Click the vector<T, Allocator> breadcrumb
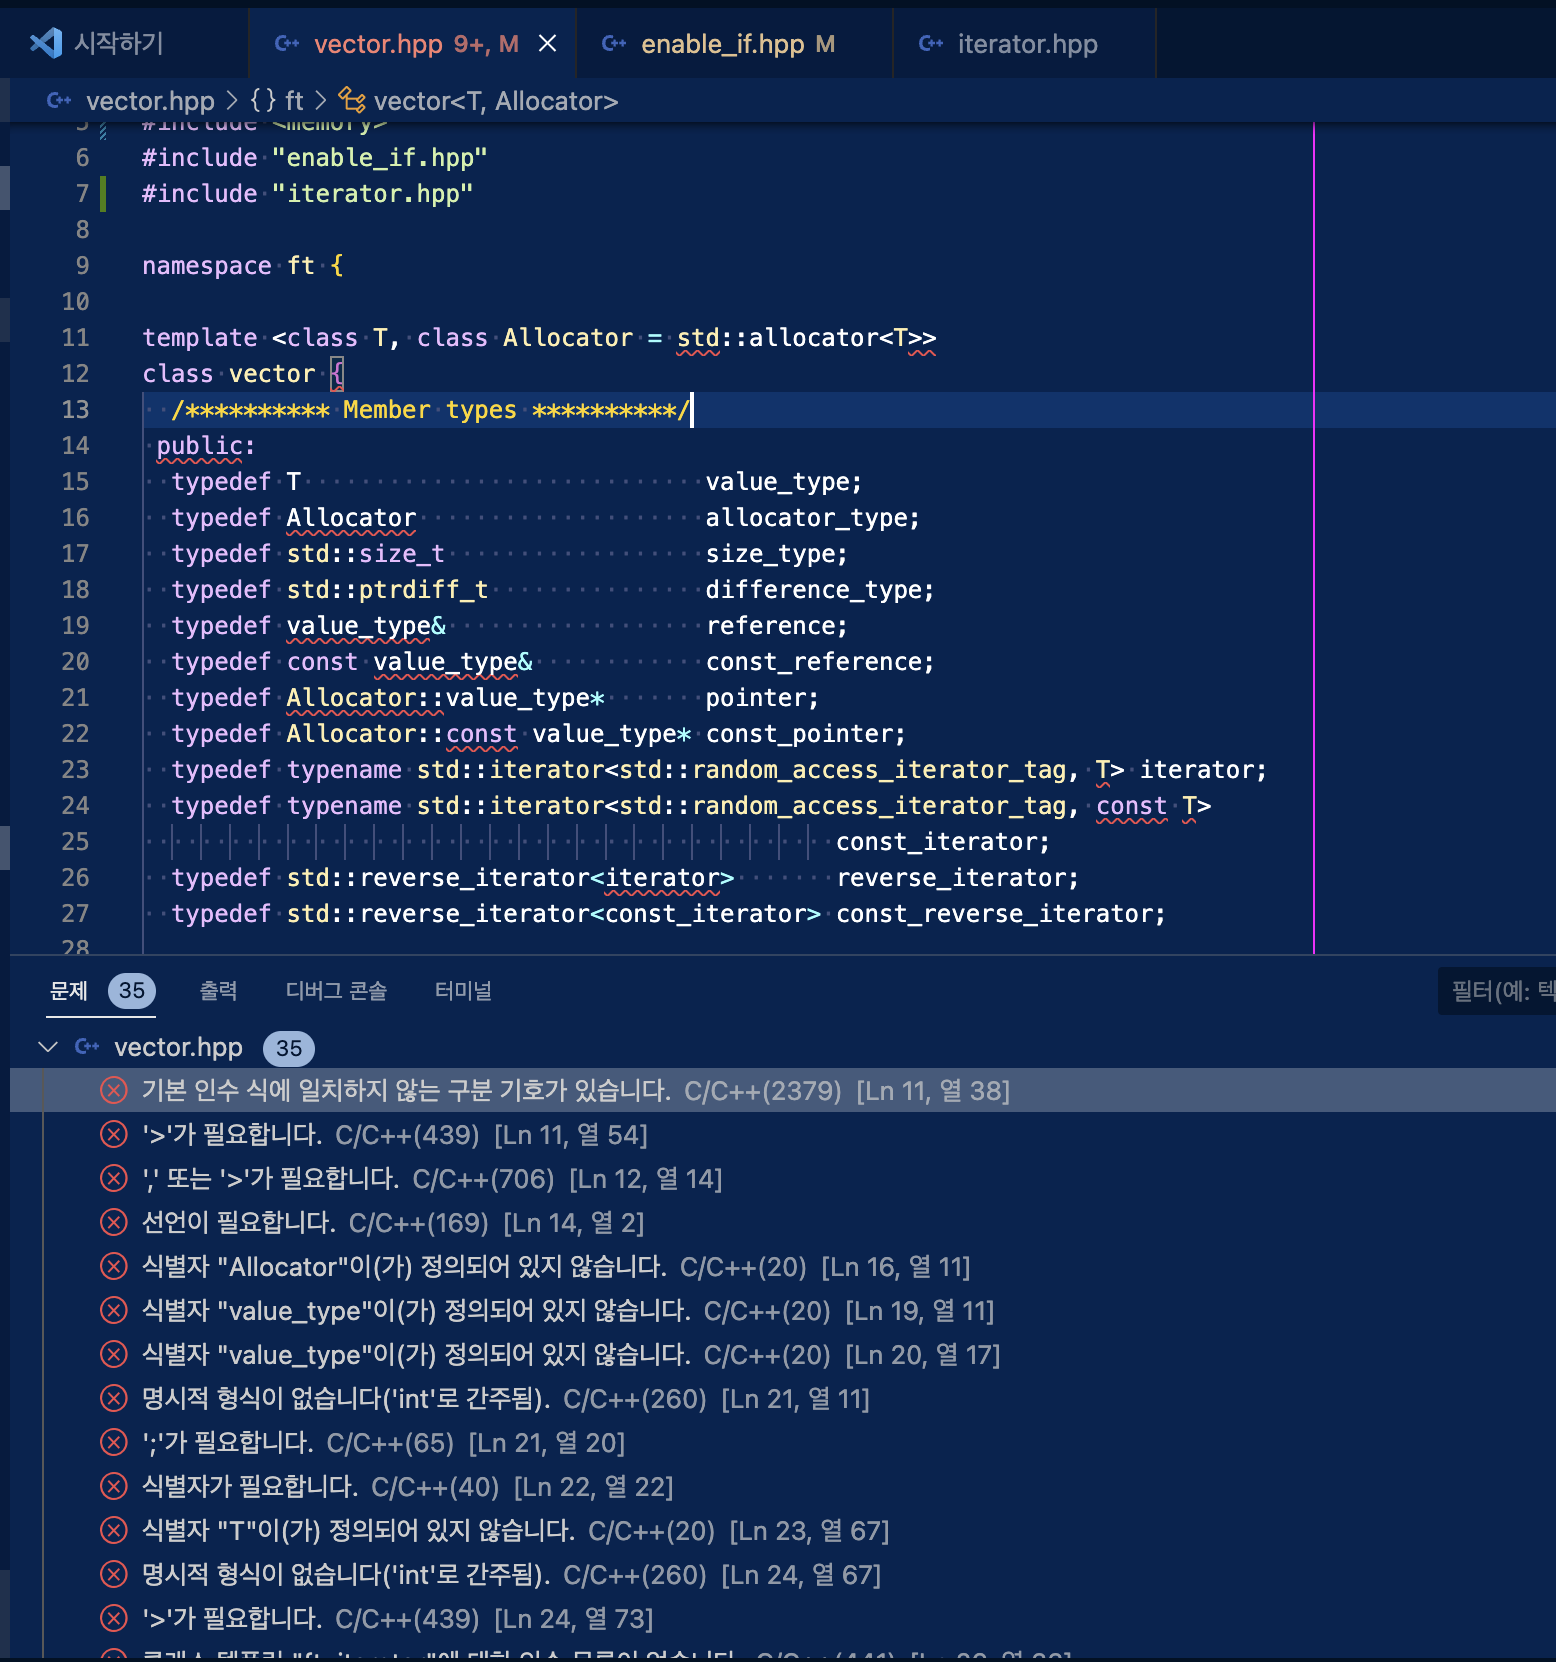This screenshot has height=1662, width=1556. point(496,101)
